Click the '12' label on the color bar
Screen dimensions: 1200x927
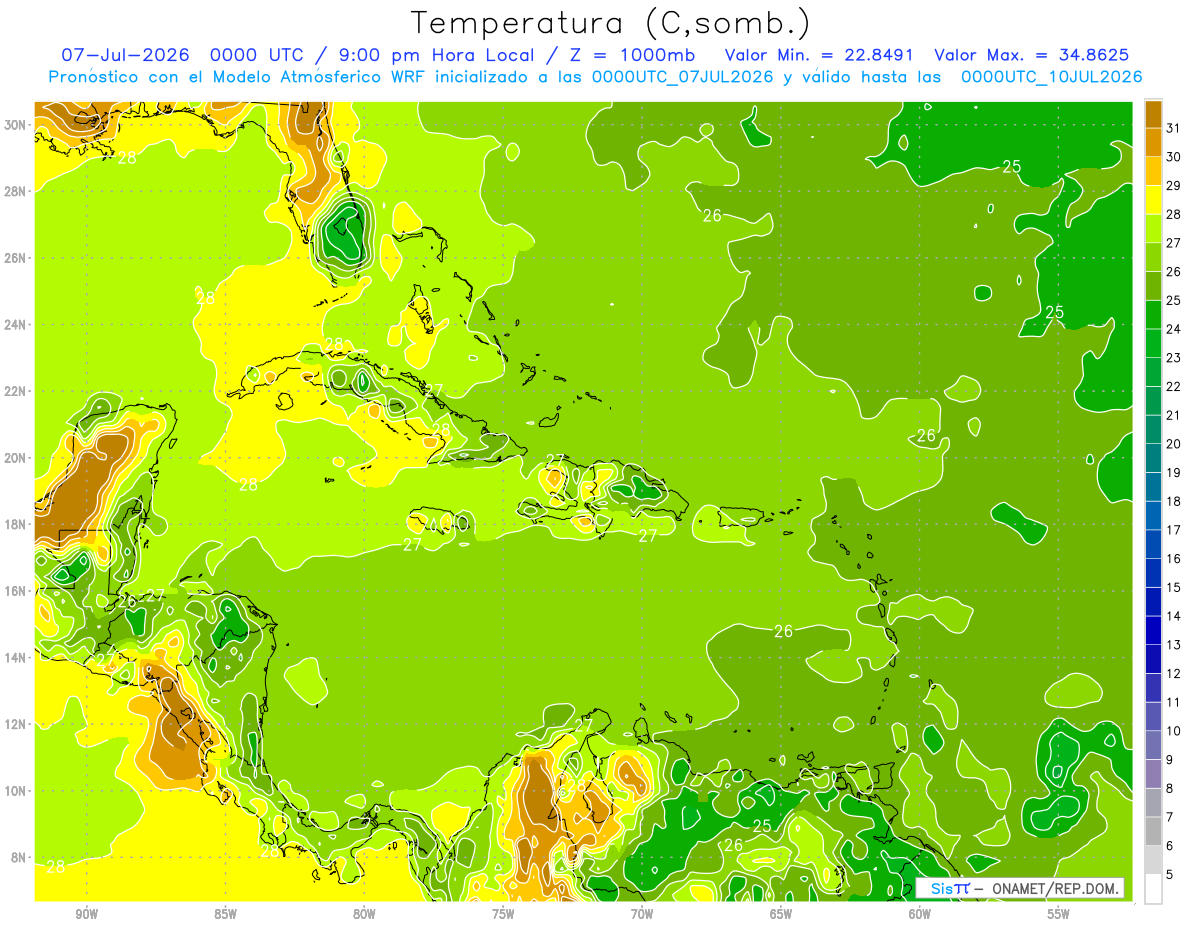coord(1174,674)
